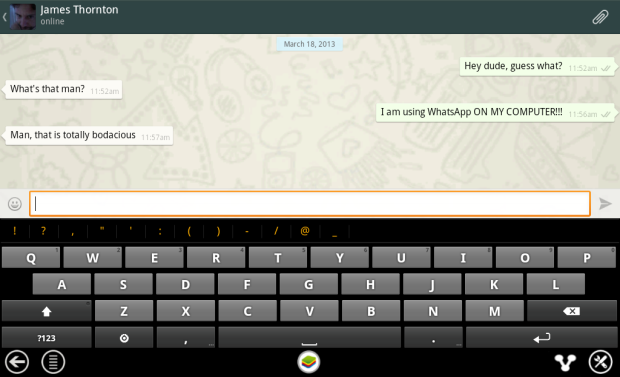Click the message text input field
The image size is (620, 377).
(x=310, y=204)
